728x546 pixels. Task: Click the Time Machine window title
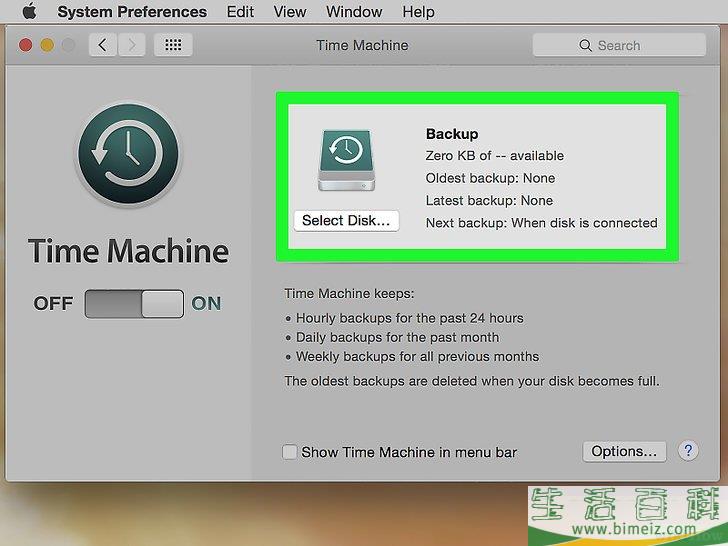click(363, 46)
